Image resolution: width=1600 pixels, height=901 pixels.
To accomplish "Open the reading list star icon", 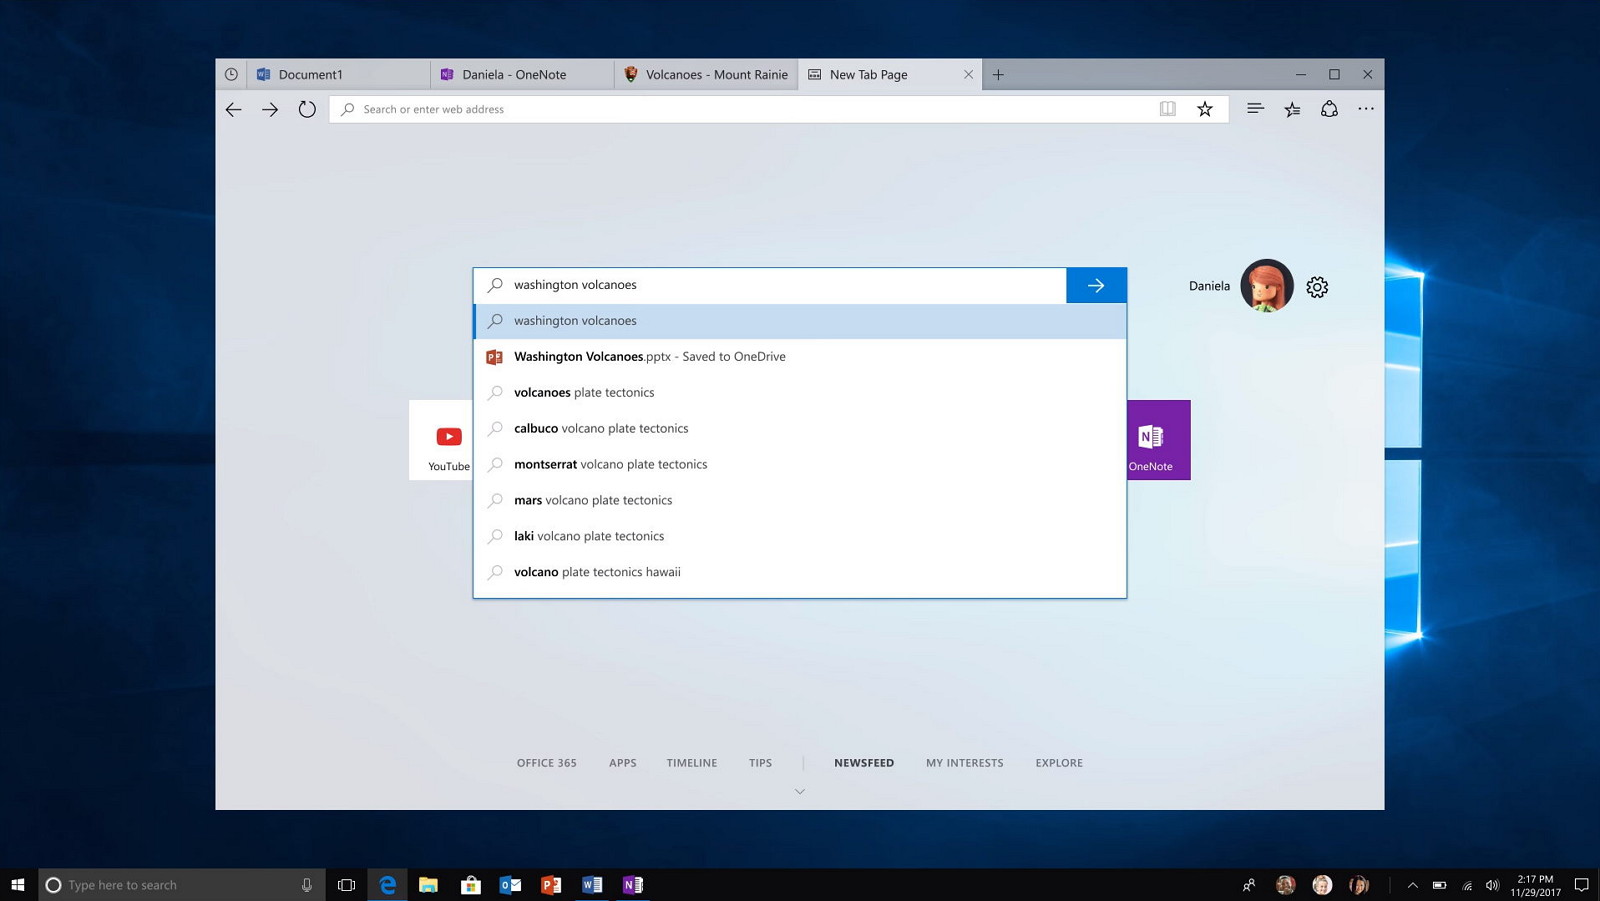I will coord(1292,109).
